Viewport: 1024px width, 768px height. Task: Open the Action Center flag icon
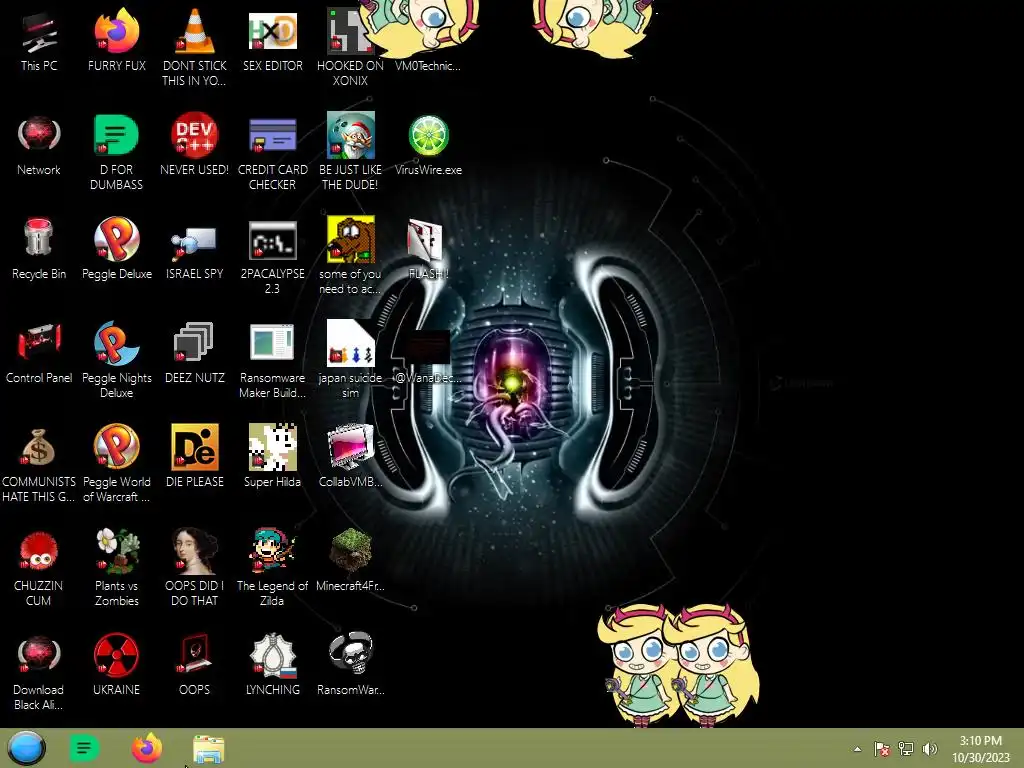882,749
